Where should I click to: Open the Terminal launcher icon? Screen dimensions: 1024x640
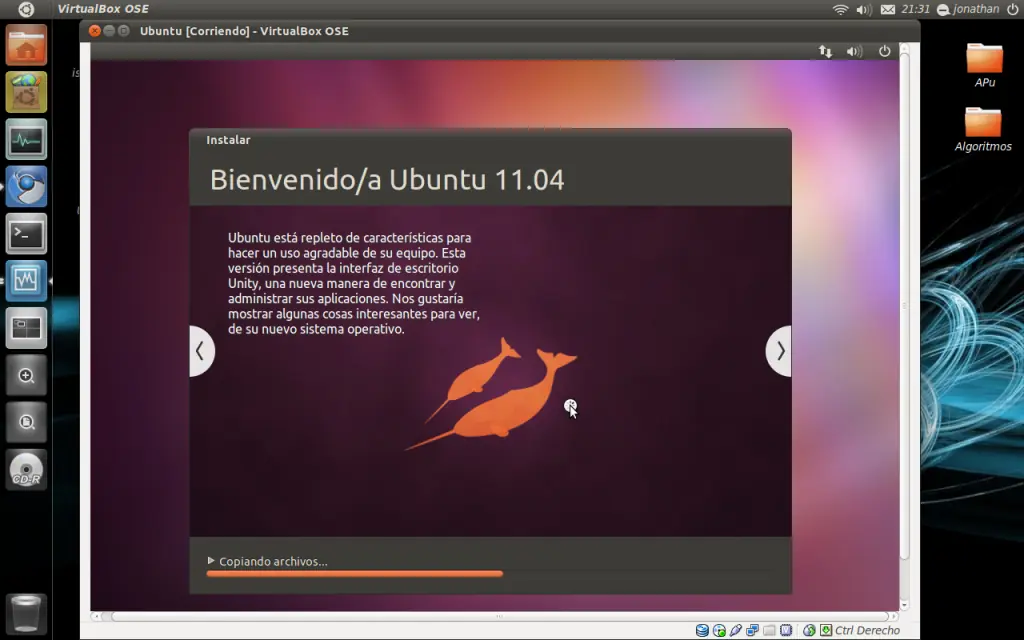pos(26,233)
